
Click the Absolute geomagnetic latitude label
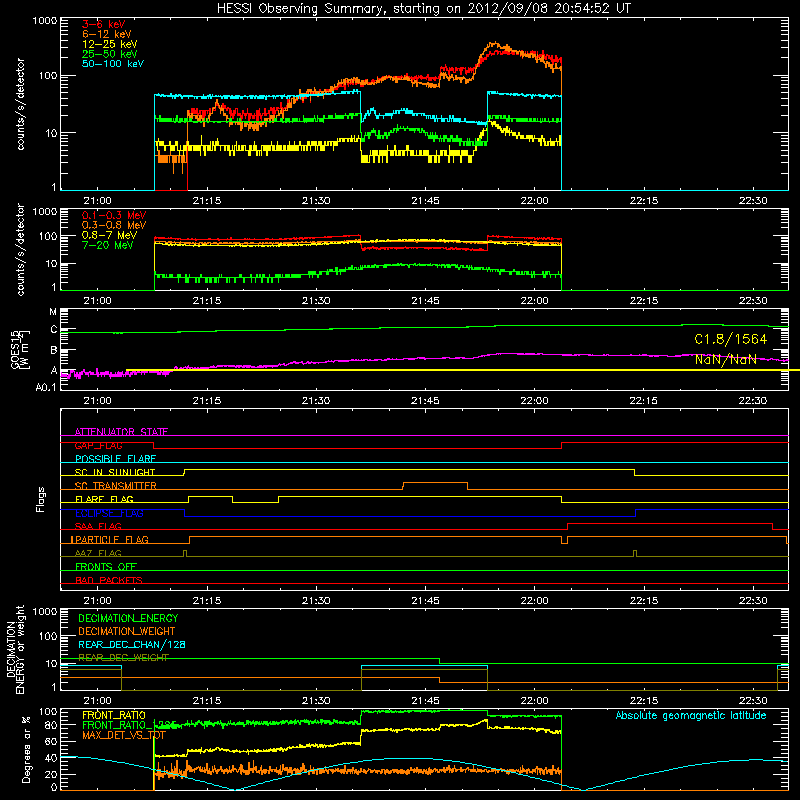pos(691,715)
